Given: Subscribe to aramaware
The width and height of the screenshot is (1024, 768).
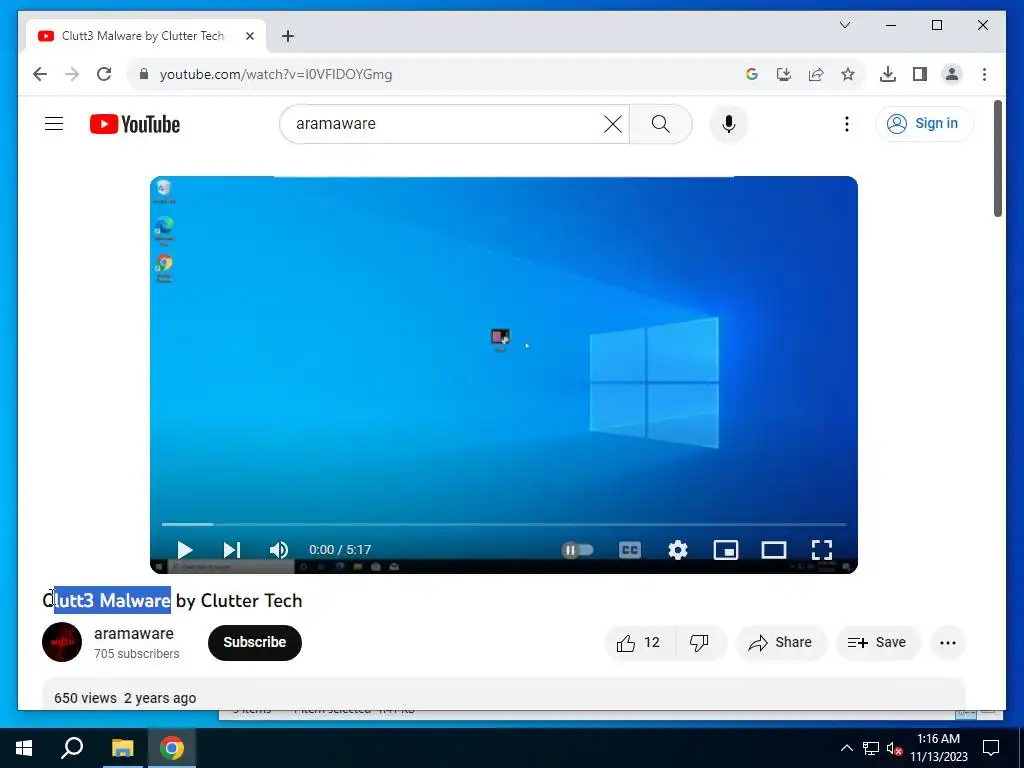Looking at the screenshot, I should (255, 643).
